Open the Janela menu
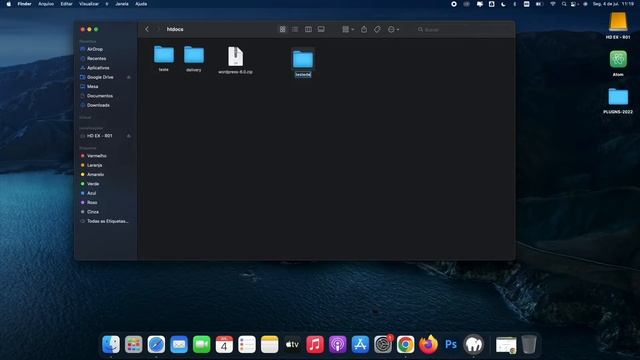Viewport: 640px width, 360px height. 122,4
